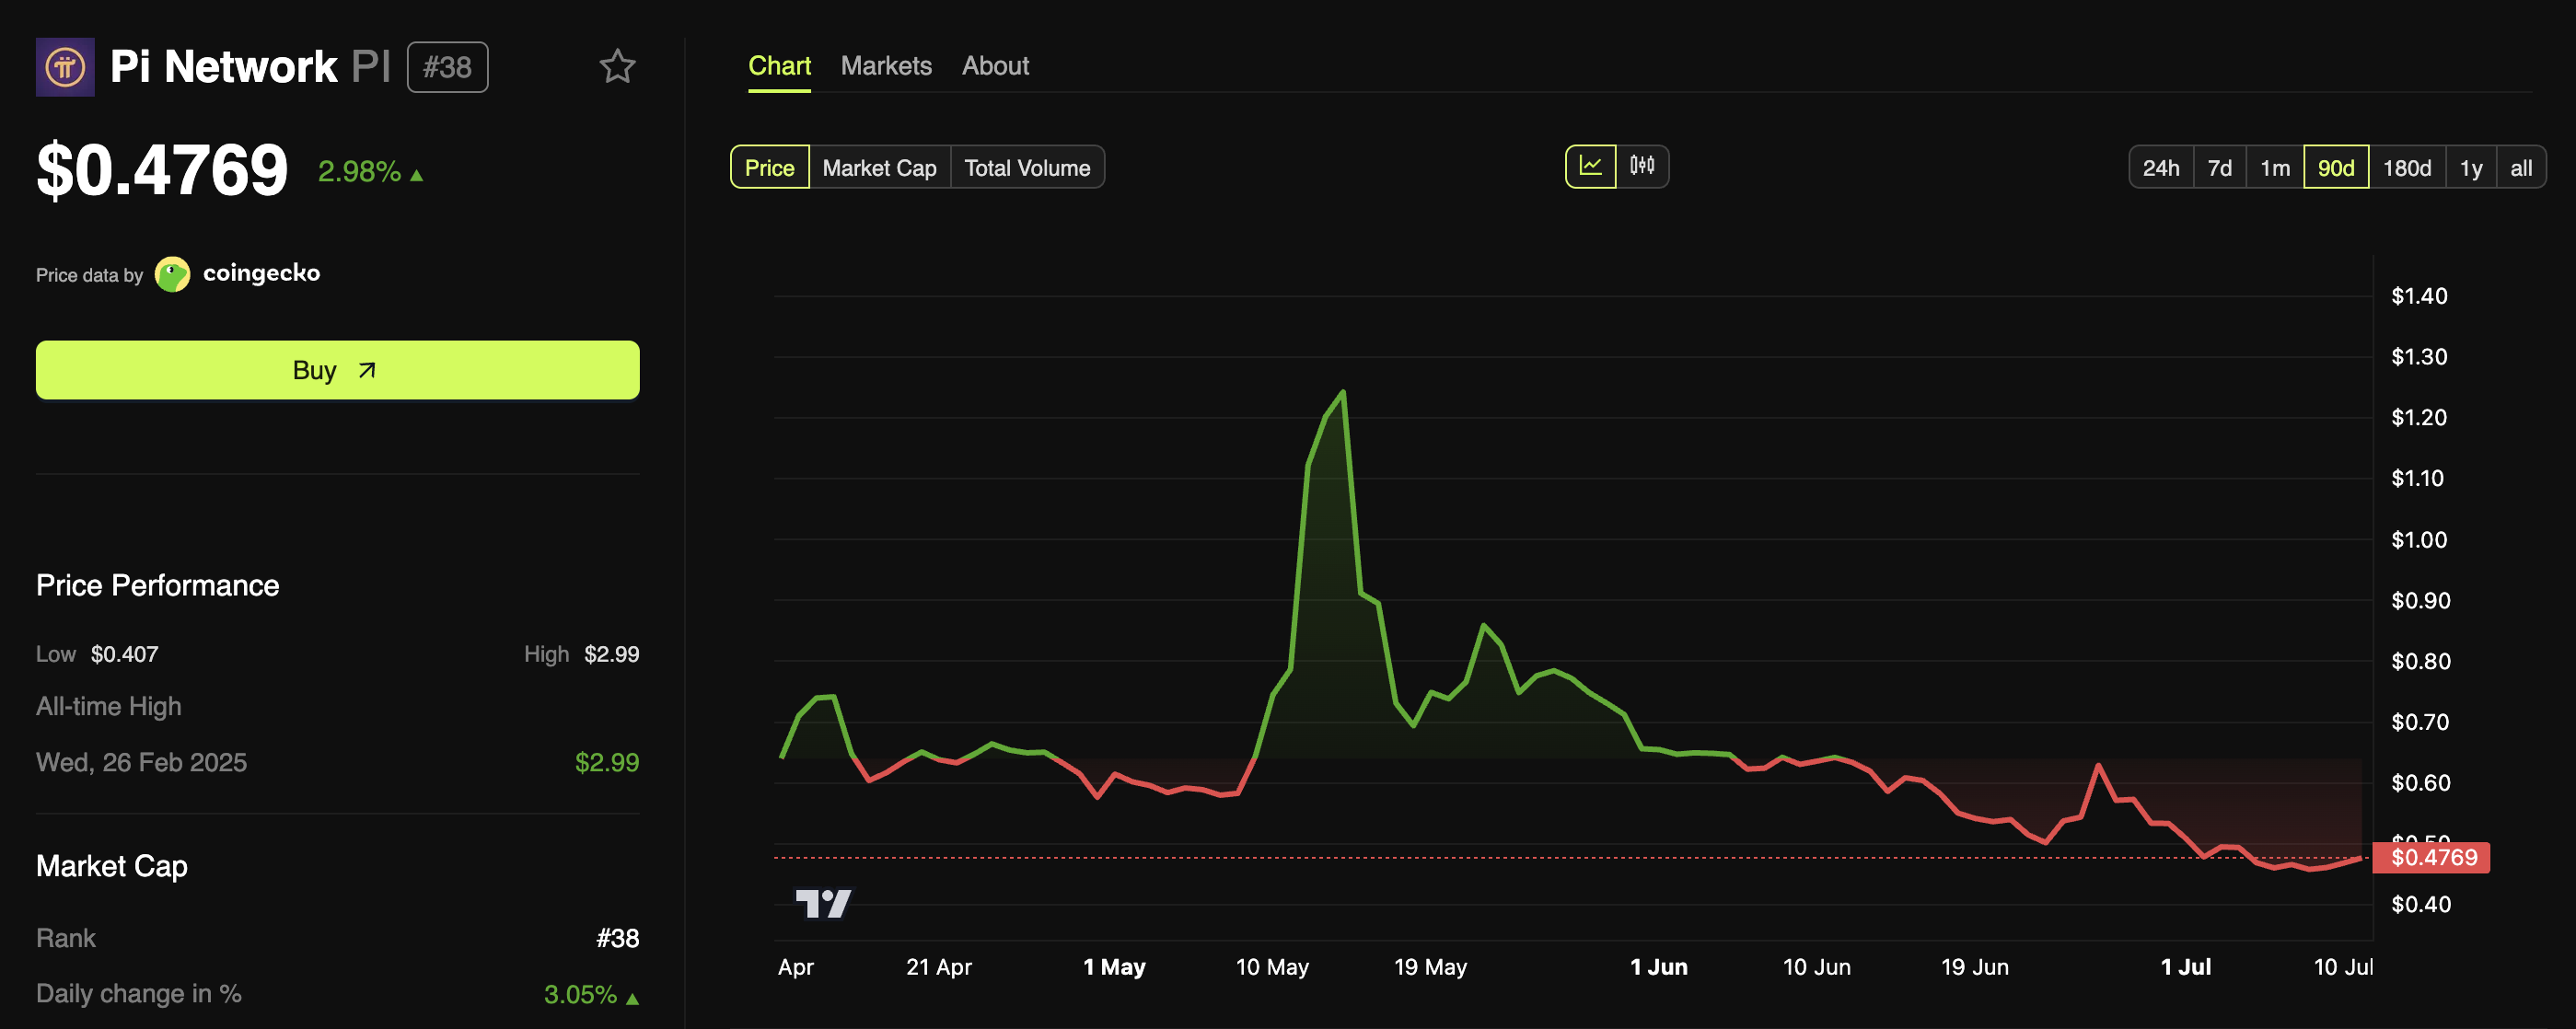The height and width of the screenshot is (1029, 2576).
Task: Set chart range to 1y
Action: click(2470, 168)
